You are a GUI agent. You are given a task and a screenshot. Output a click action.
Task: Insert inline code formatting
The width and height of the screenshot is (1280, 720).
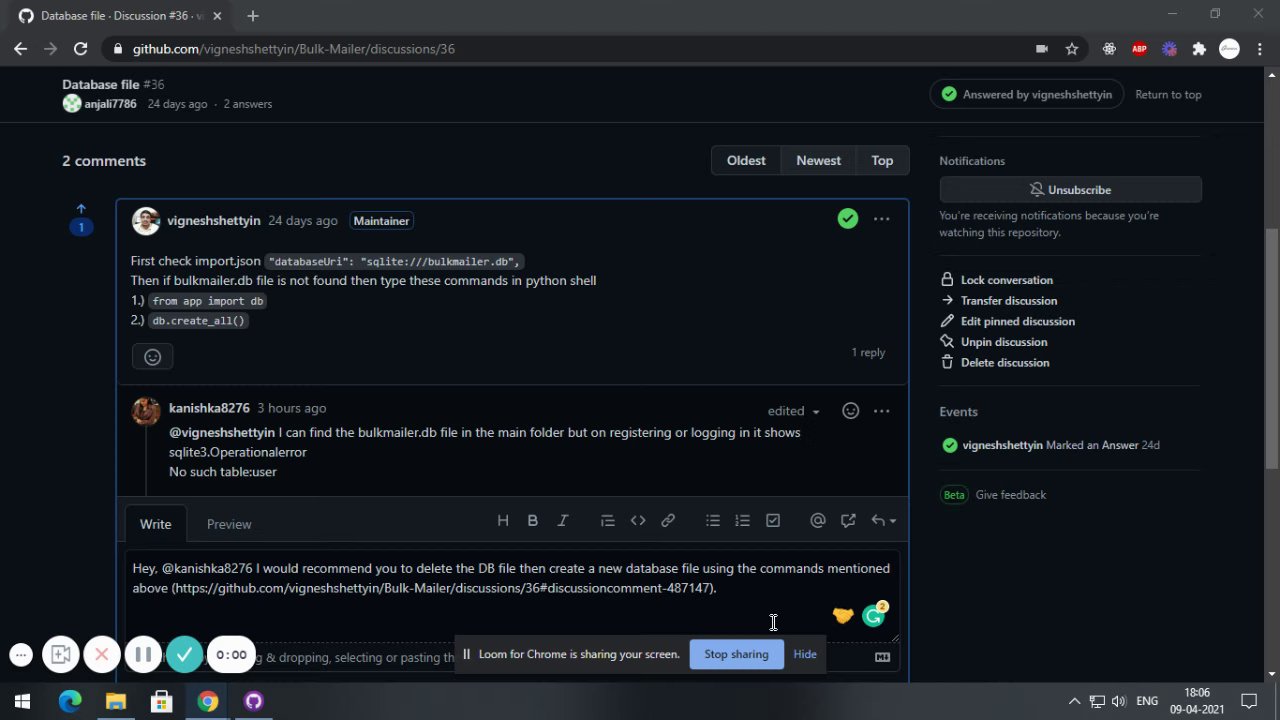click(638, 521)
